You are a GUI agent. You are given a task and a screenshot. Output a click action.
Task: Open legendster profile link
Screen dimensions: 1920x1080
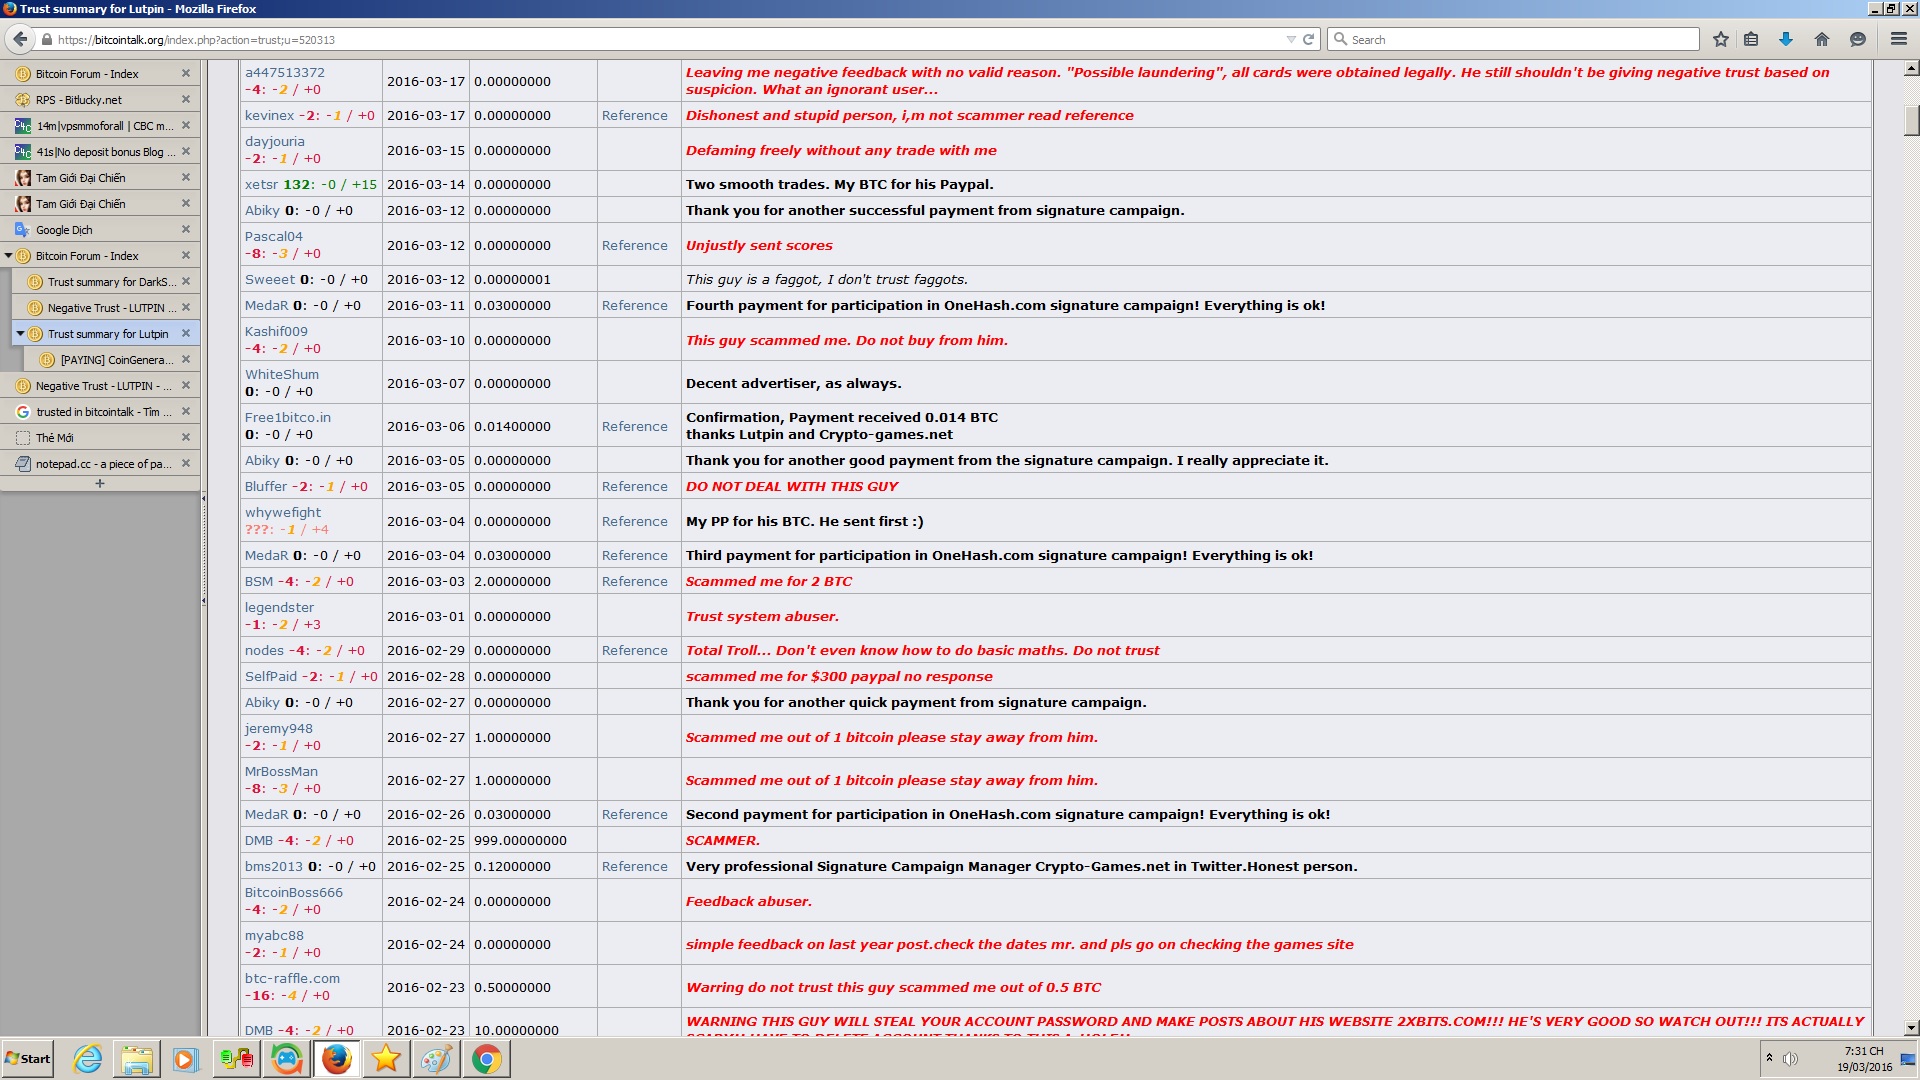pos(280,608)
